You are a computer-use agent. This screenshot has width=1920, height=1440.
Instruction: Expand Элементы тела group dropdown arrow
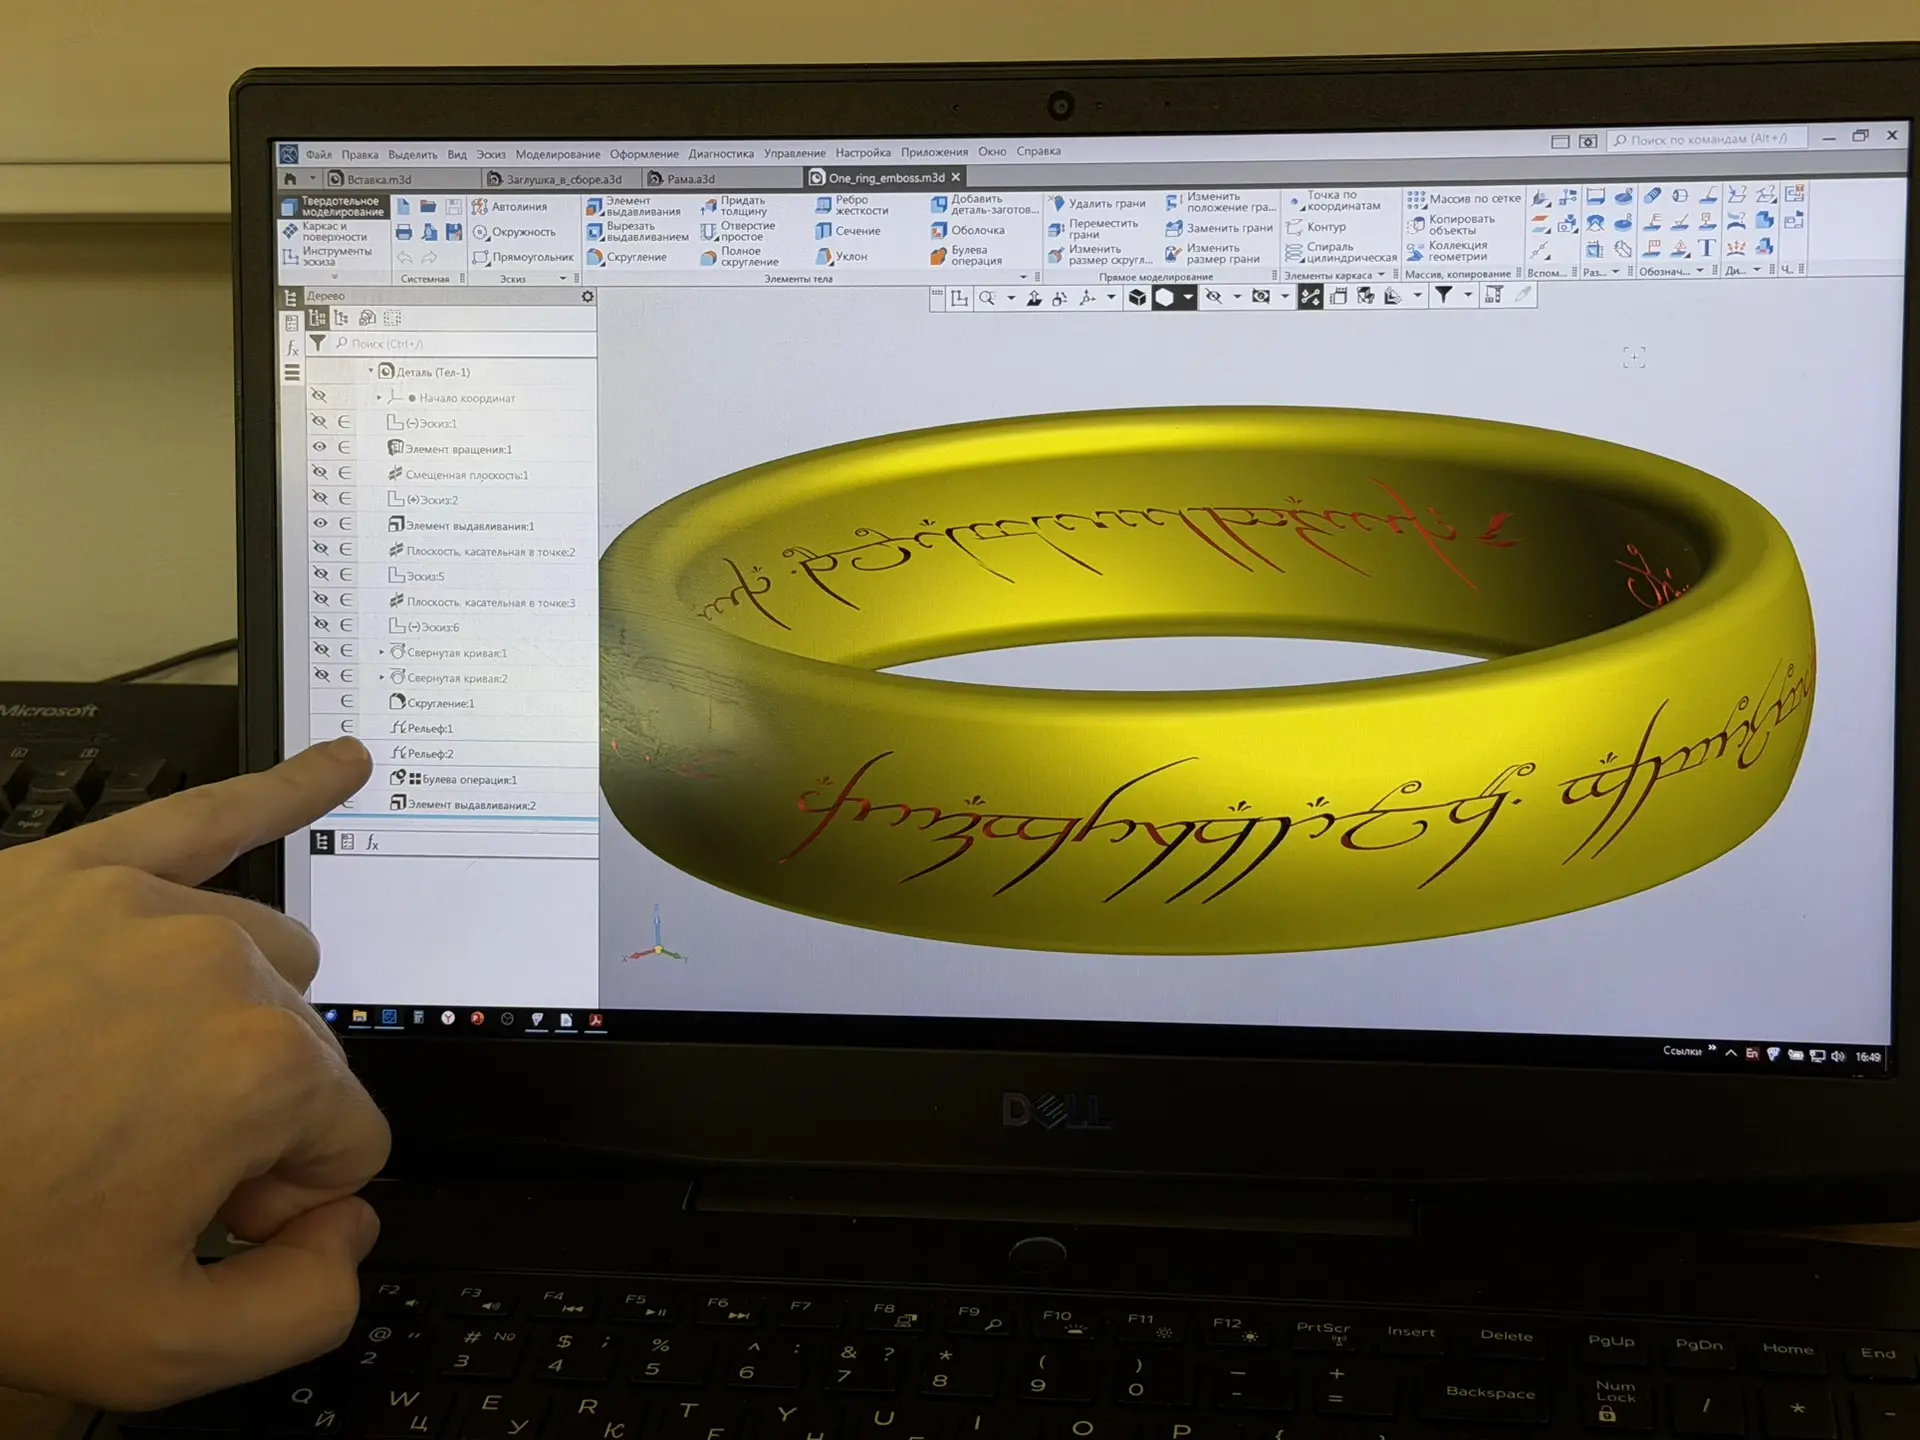tap(1023, 277)
